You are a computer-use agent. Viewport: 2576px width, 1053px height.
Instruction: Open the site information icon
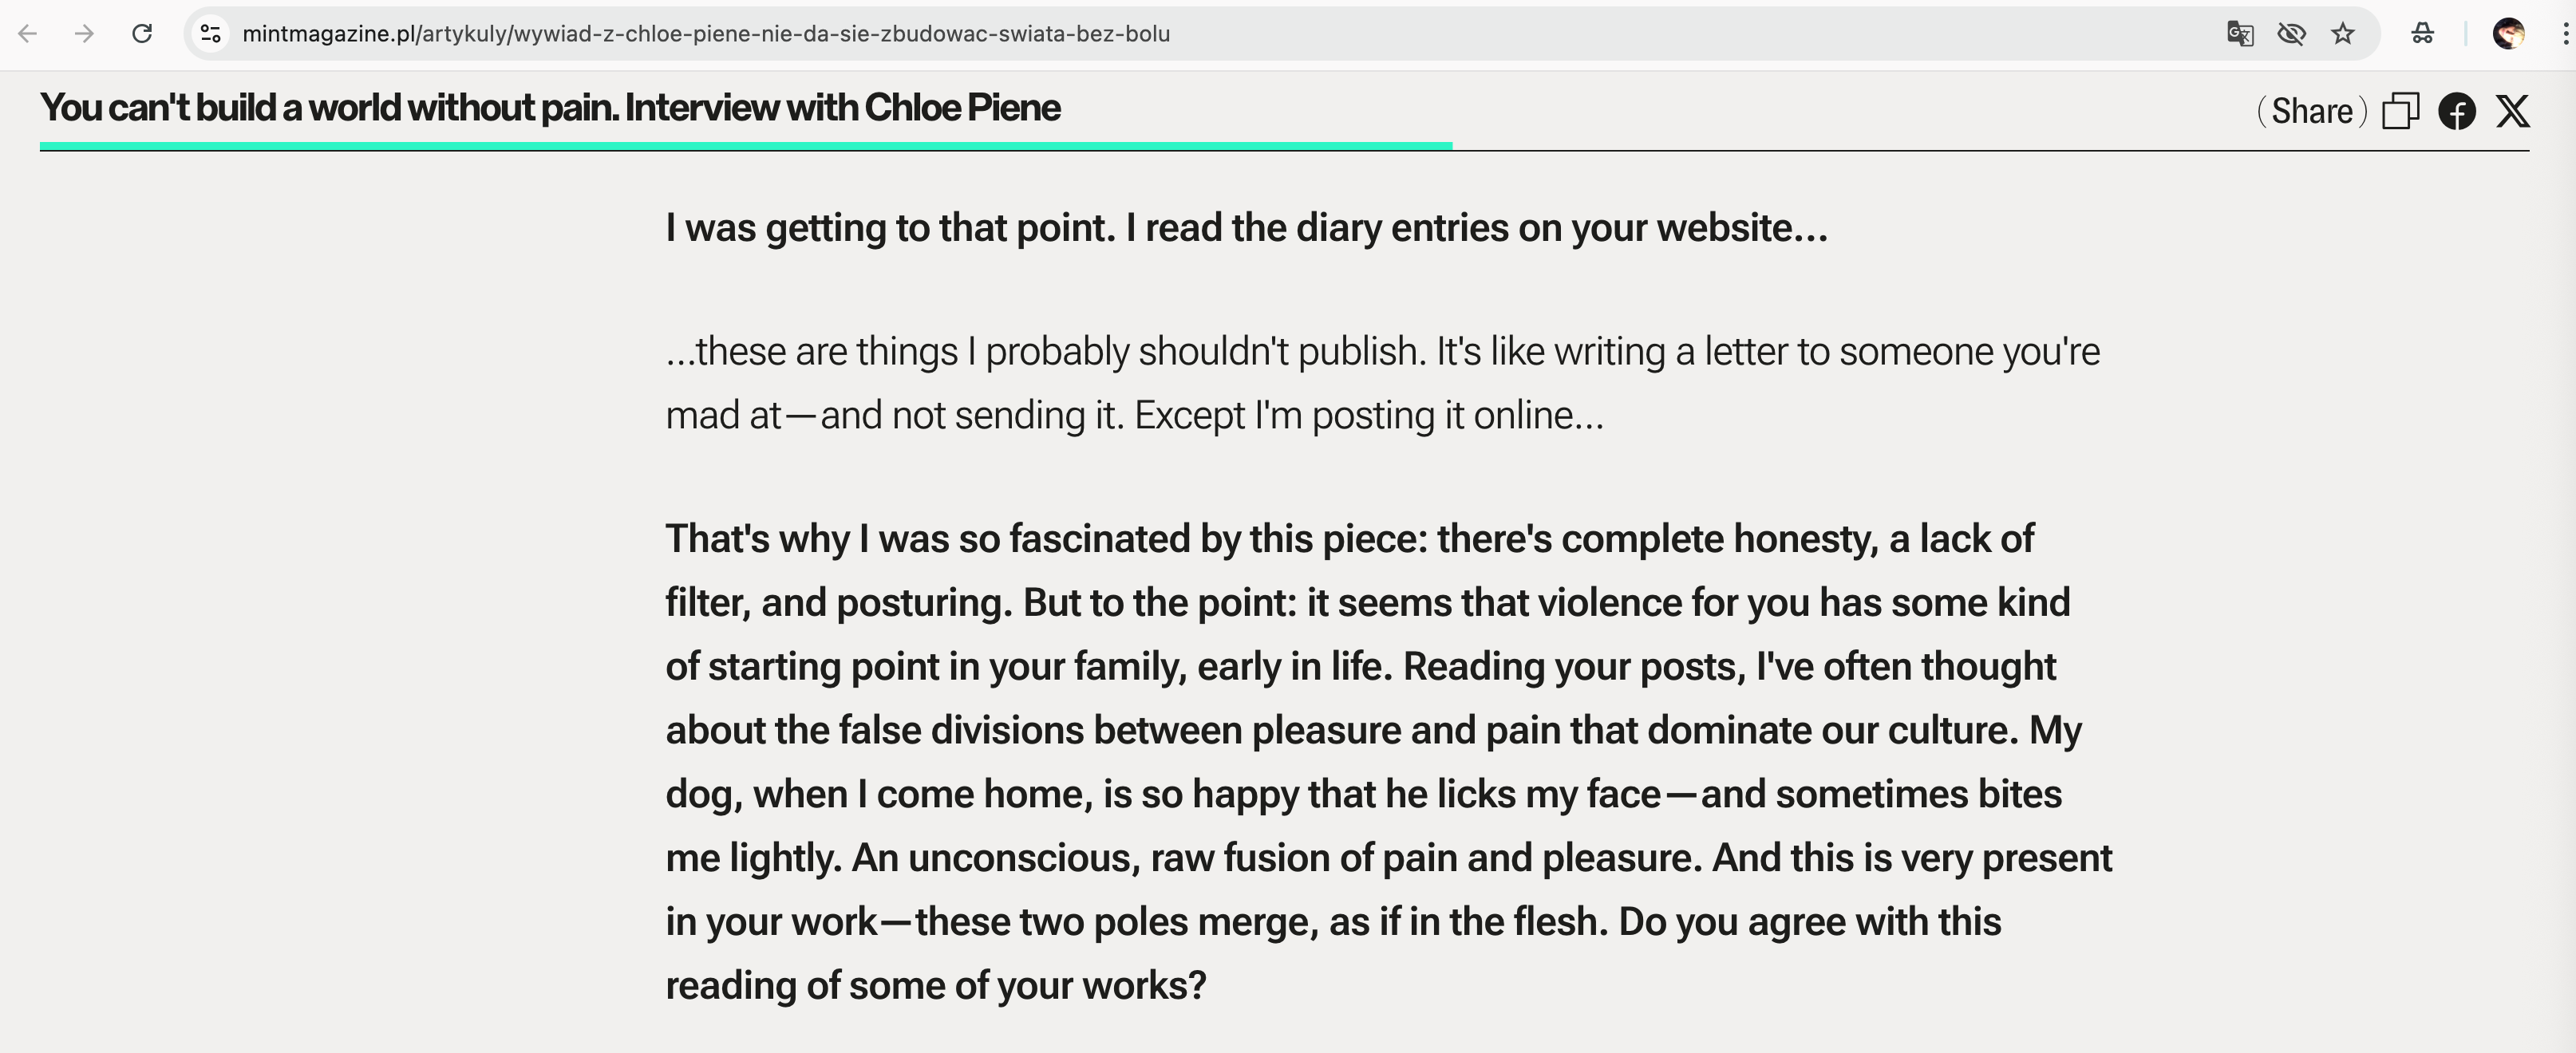point(210,34)
